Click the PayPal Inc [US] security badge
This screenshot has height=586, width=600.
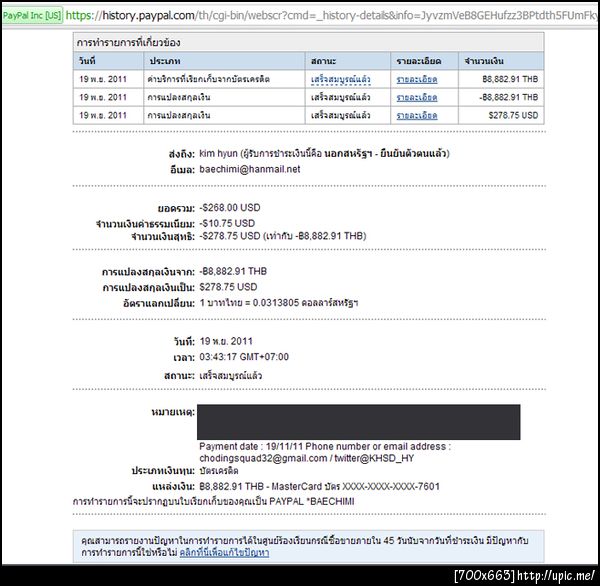point(32,16)
